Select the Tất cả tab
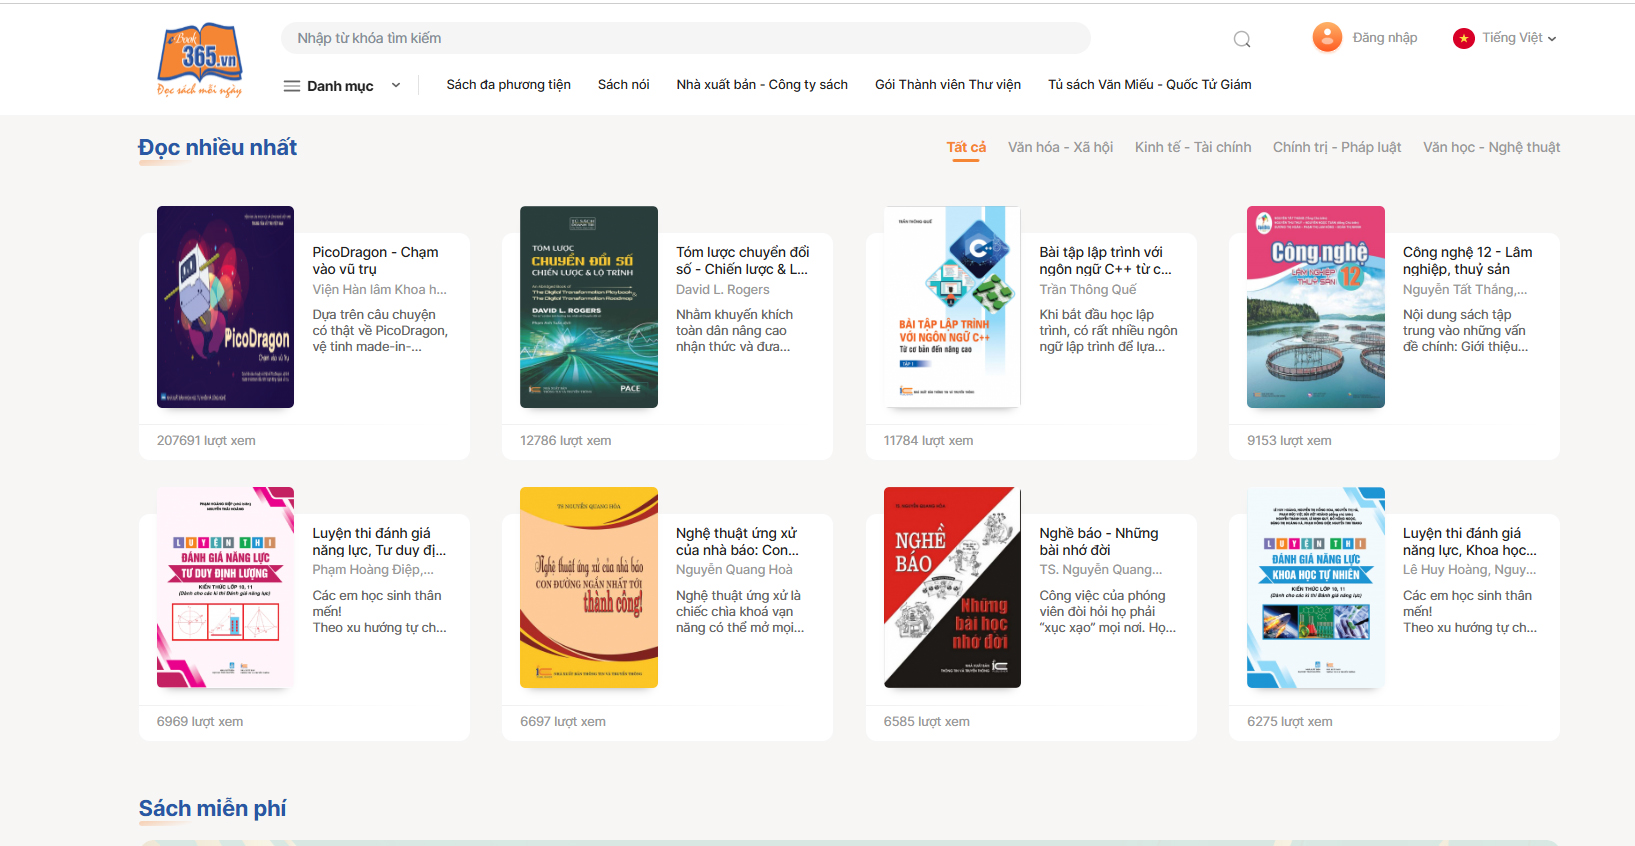The width and height of the screenshot is (1635, 846). 966,147
